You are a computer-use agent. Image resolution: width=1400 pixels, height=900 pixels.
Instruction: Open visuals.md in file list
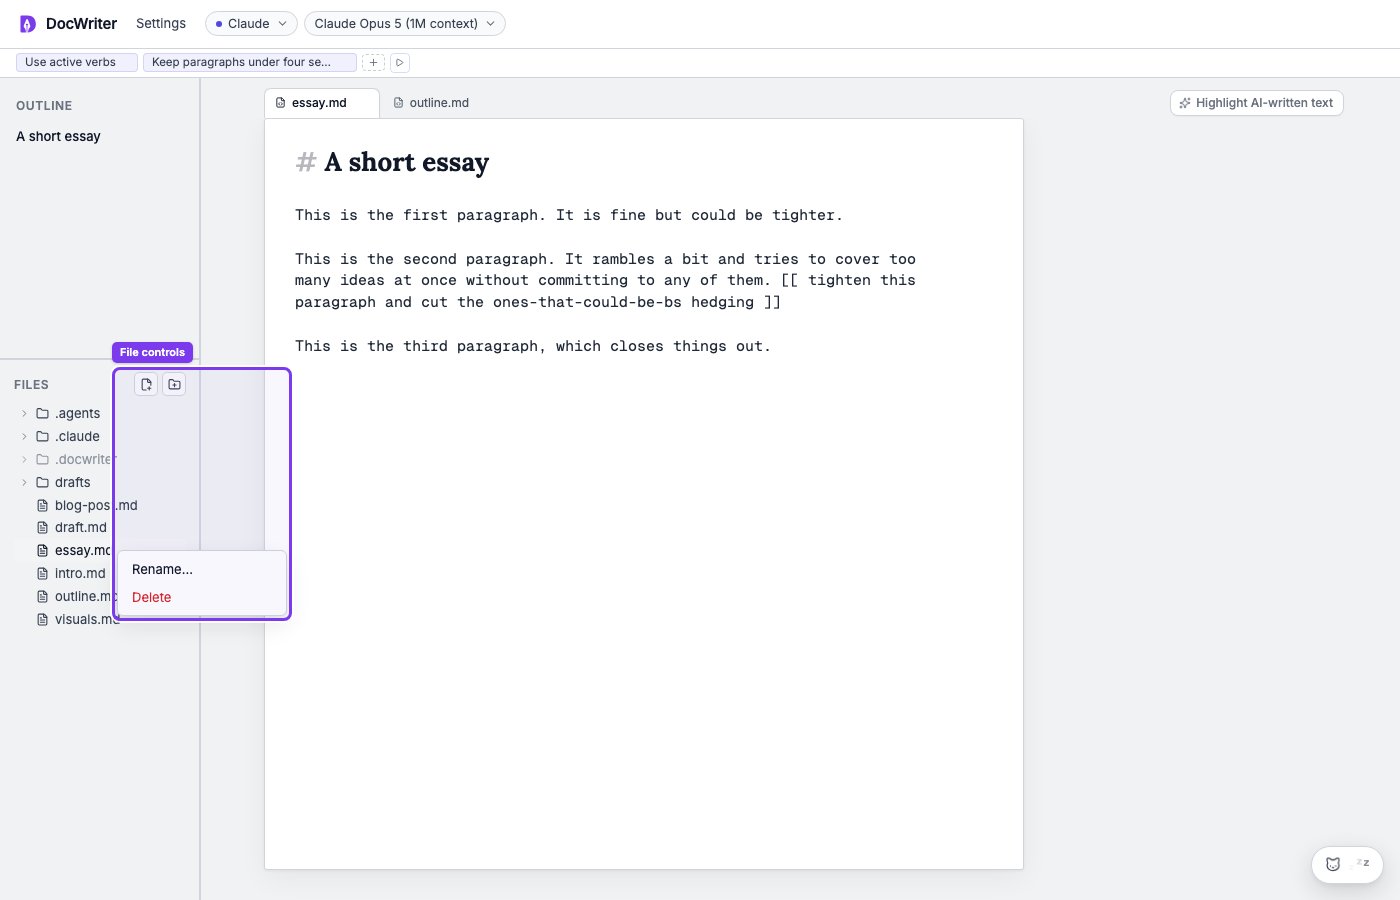[x=100, y=619]
